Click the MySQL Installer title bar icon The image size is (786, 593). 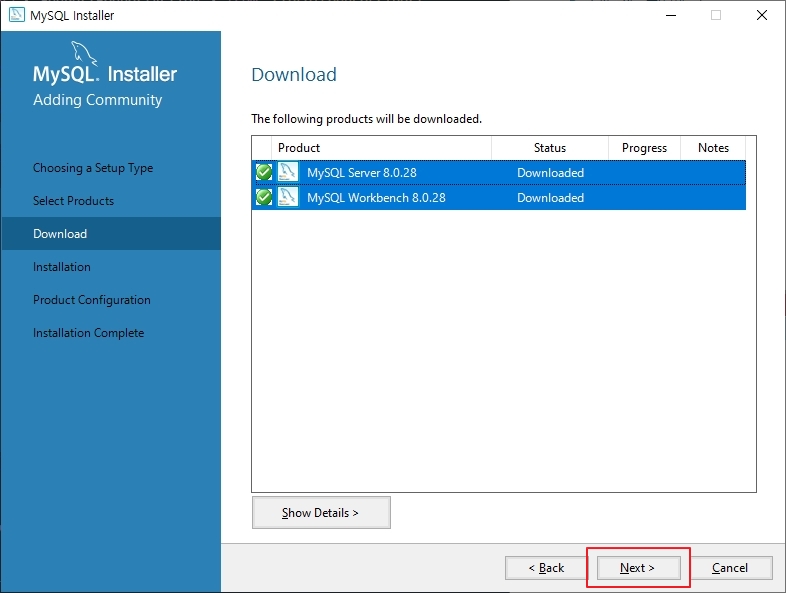pyautogui.click(x=17, y=15)
